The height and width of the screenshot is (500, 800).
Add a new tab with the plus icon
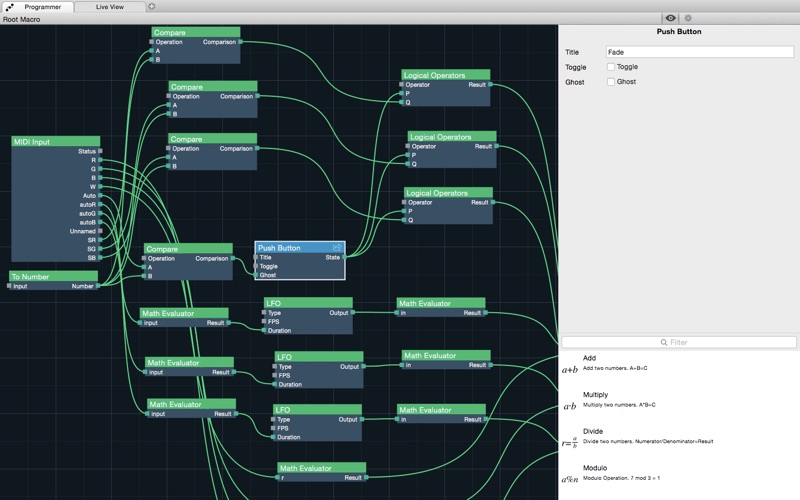[x=151, y=6]
